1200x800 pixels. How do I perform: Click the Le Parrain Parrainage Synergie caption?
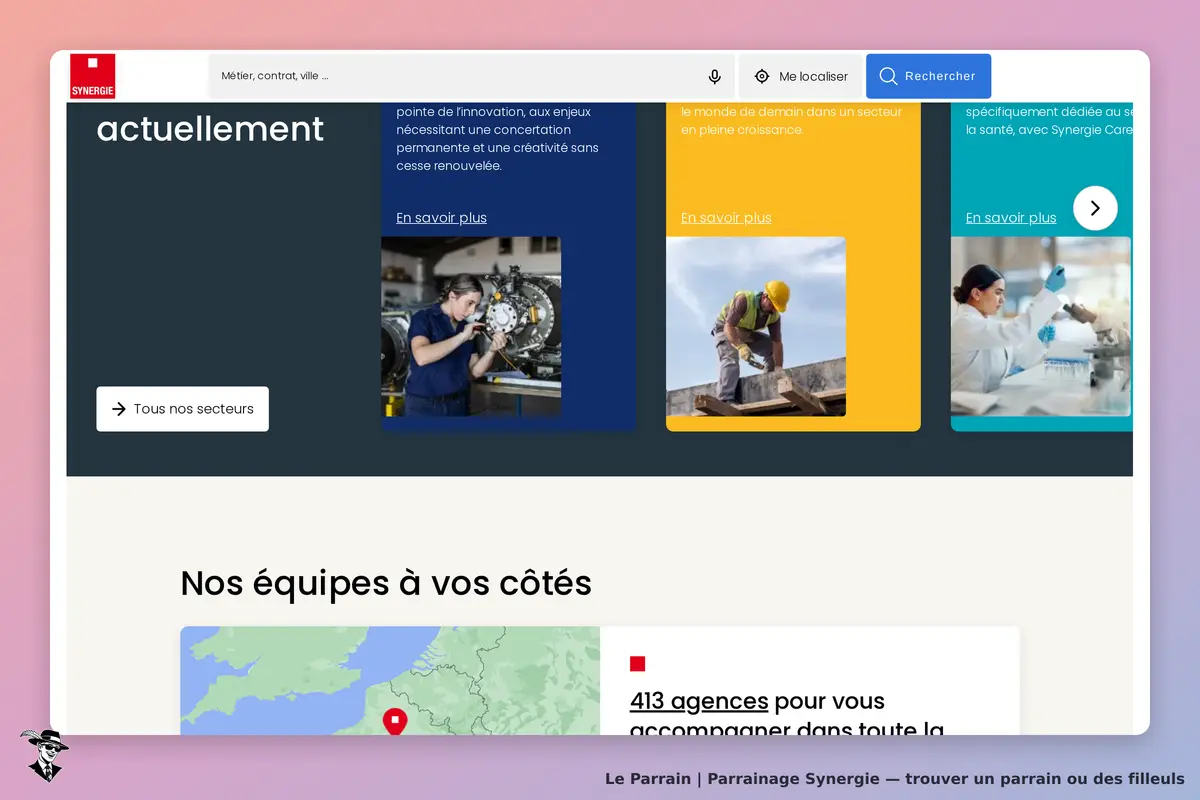coord(894,779)
